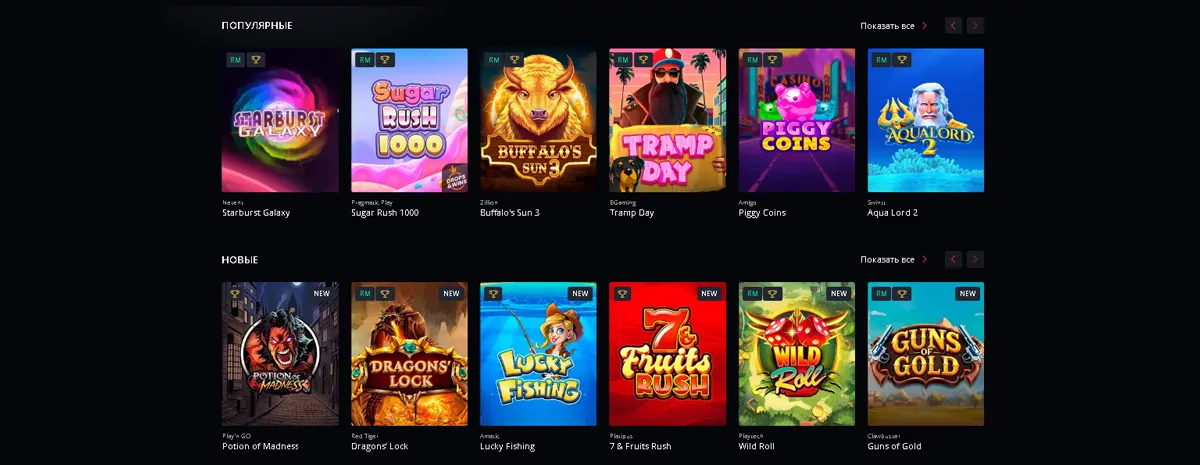Go to next page of Популярные carousel
Viewport: 1200px width, 465px height.
pos(975,25)
